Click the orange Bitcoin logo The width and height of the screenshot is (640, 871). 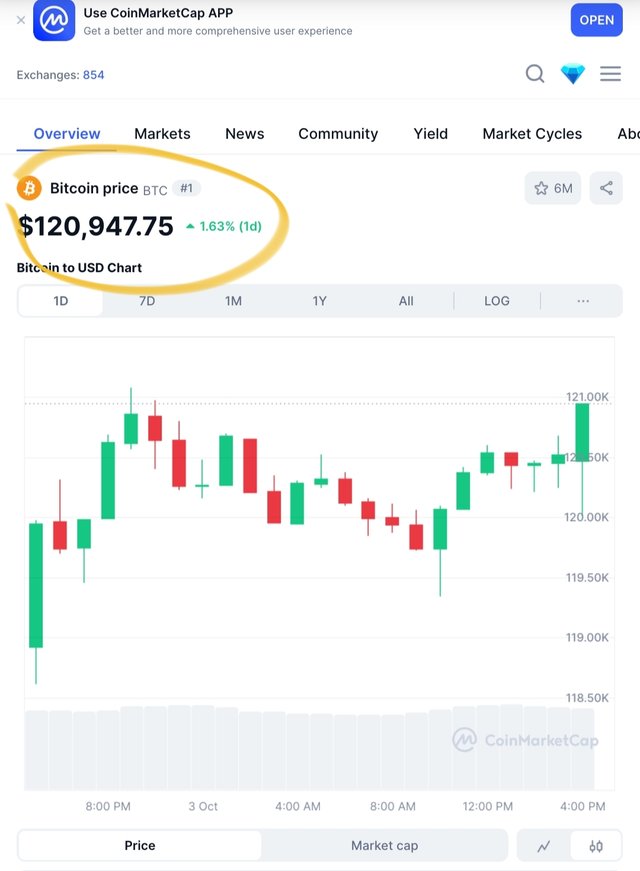29,188
